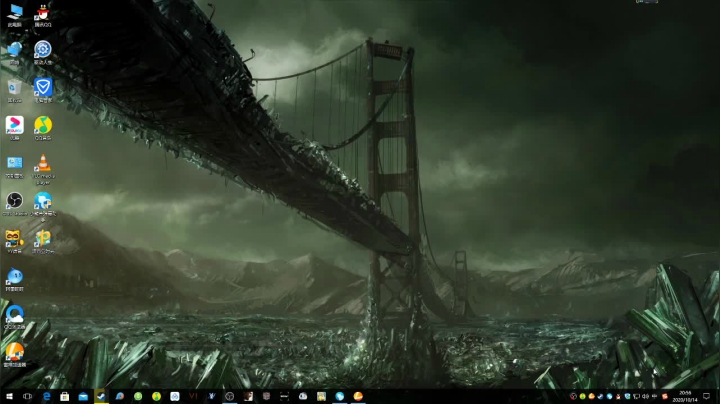Screen dimensions: 720x404
Task: Launch Tencent PC Manager shield shortcut
Action: 43,90
